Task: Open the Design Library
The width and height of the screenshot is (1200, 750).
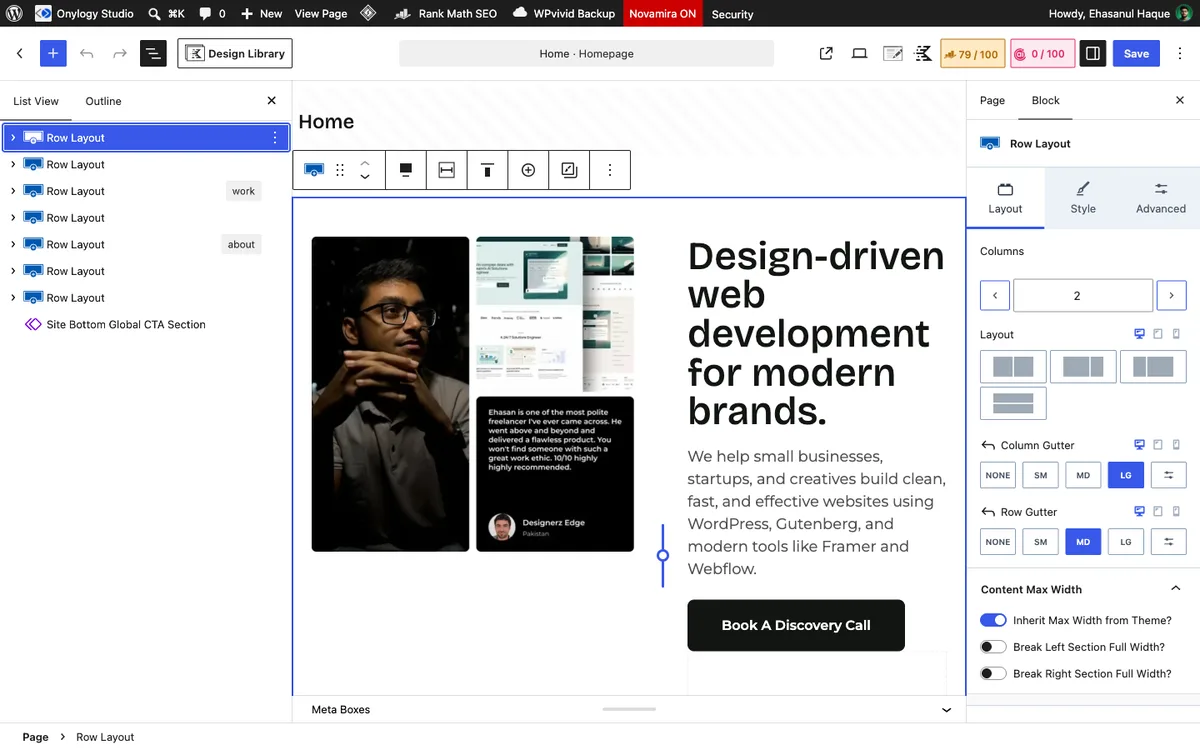Action: (235, 53)
